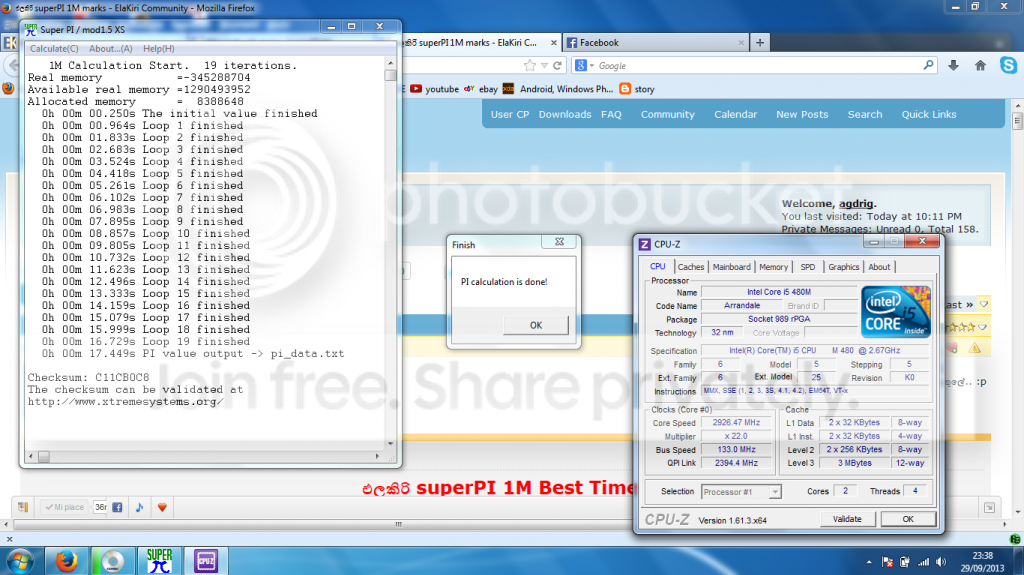The width and height of the screenshot is (1024, 575).
Task: Click the warning triangle icon on forum page
Action: point(974,348)
